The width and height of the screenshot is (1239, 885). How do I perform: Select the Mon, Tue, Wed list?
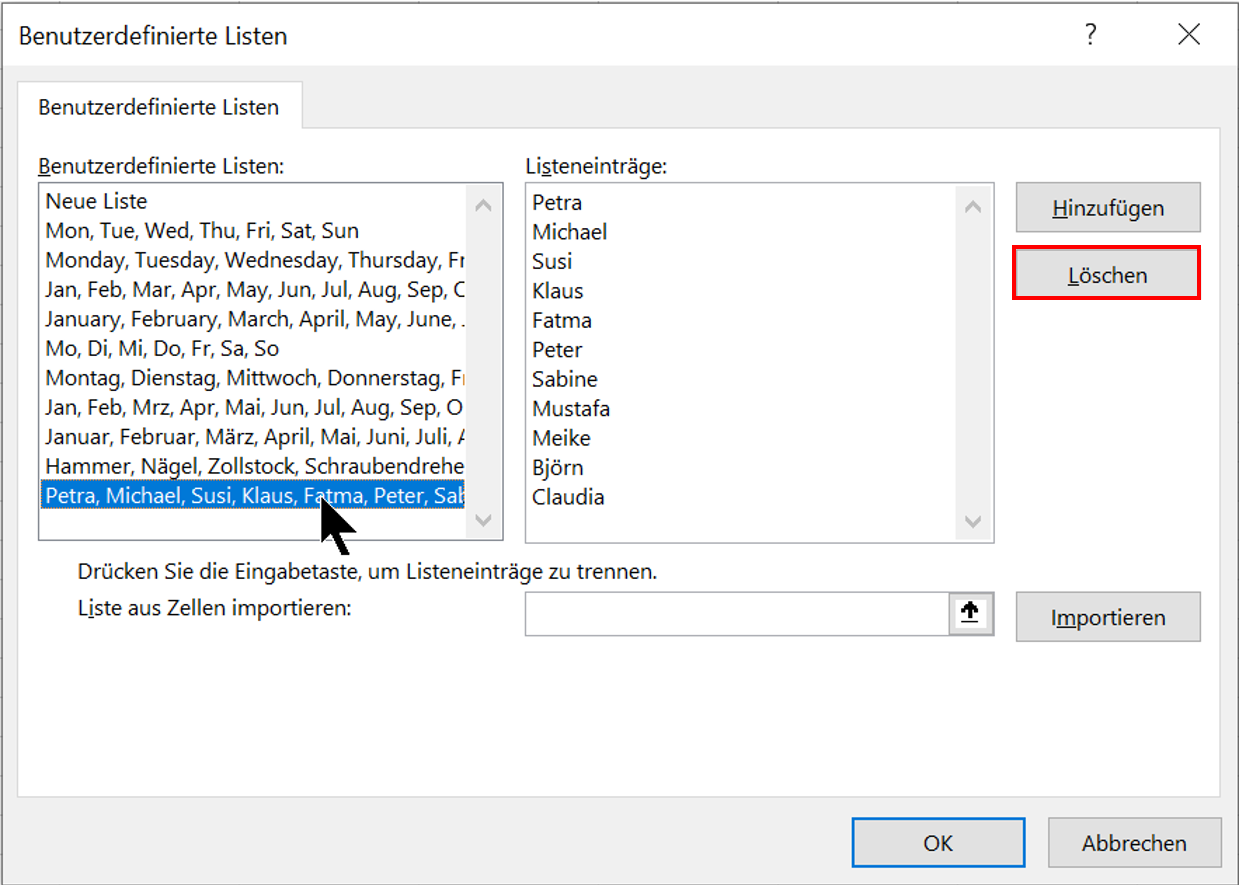click(x=253, y=231)
